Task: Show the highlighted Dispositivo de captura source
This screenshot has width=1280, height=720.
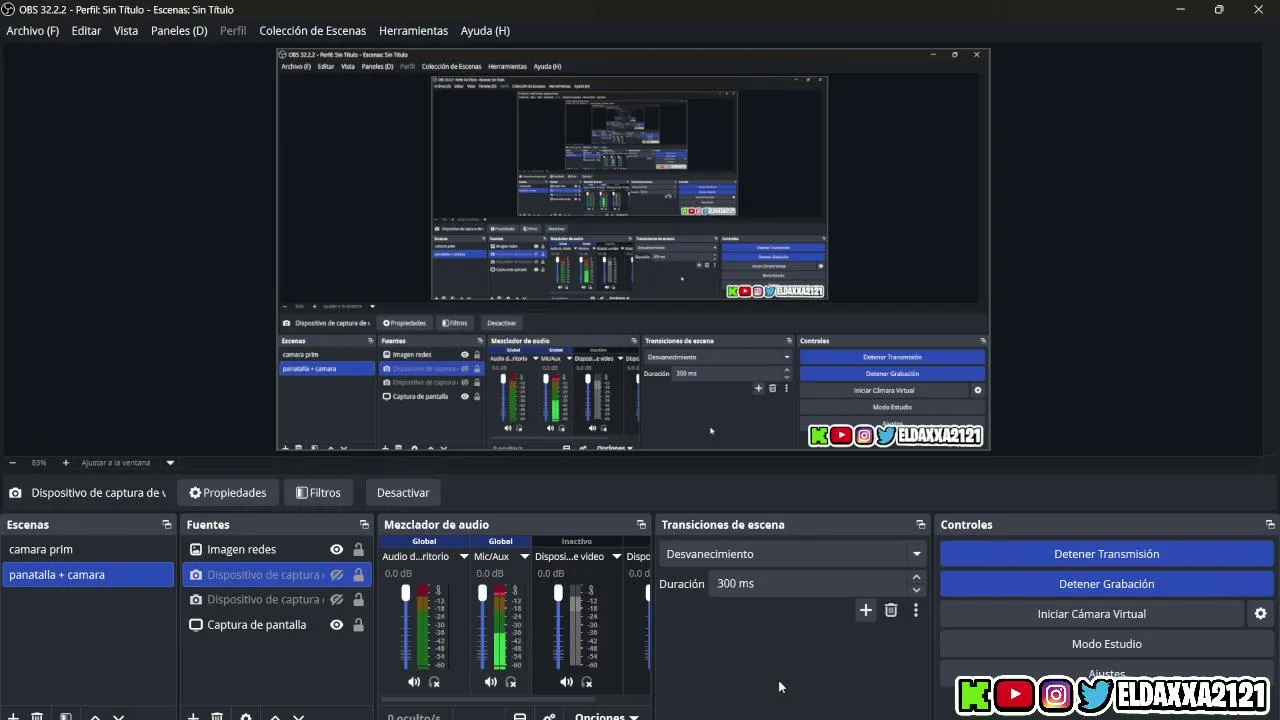Action: [x=336, y=575]
